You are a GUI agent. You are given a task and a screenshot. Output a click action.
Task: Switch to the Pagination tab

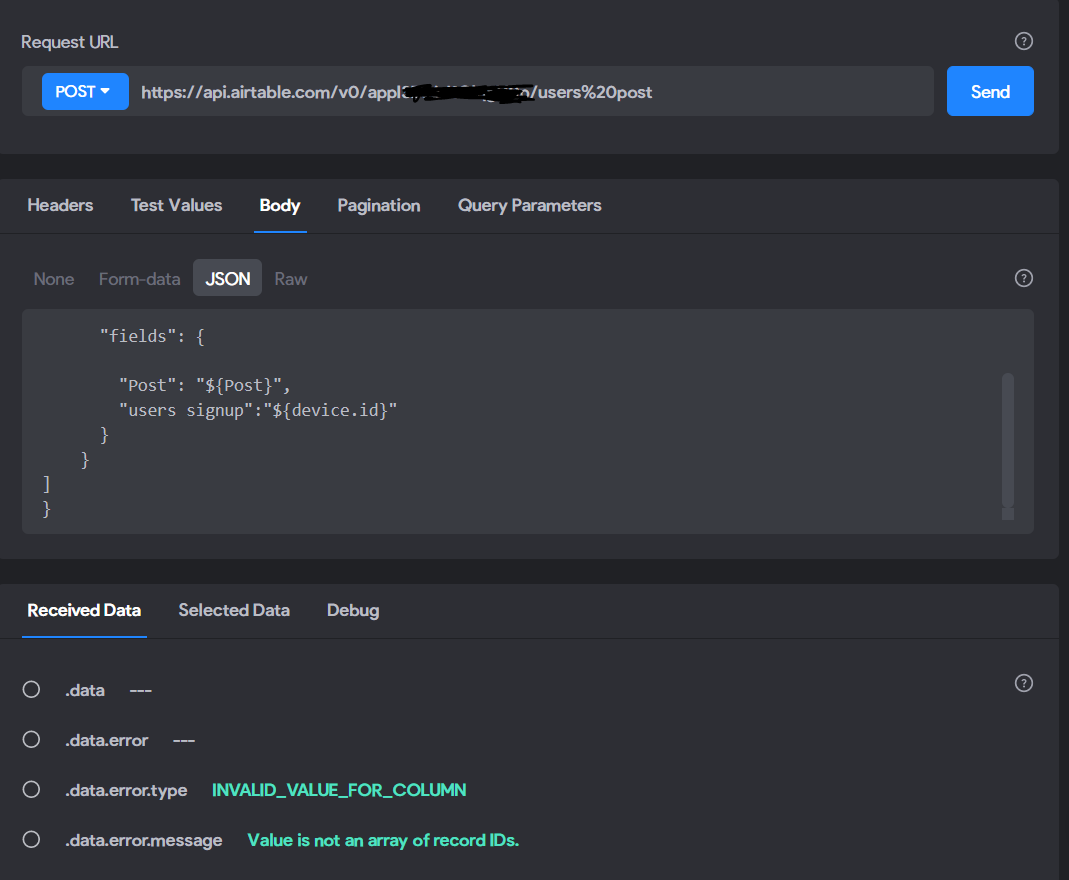click(379, 205)
